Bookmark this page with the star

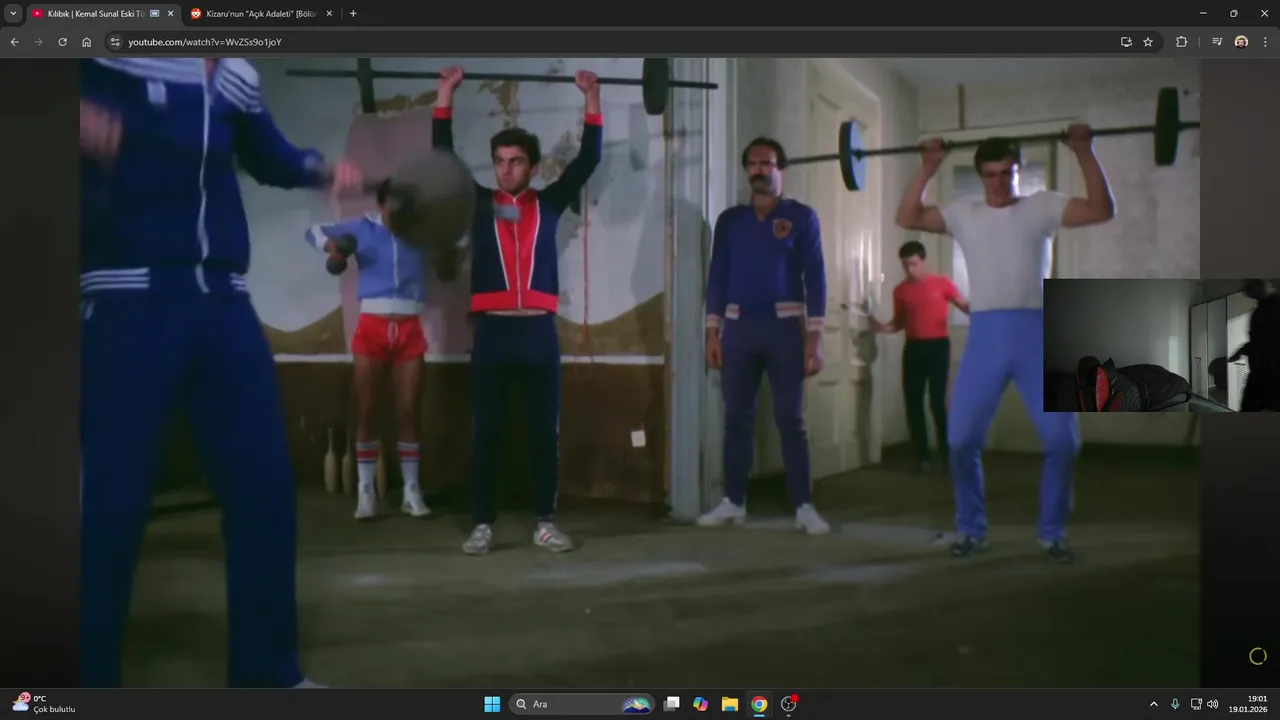[1148, 42]
